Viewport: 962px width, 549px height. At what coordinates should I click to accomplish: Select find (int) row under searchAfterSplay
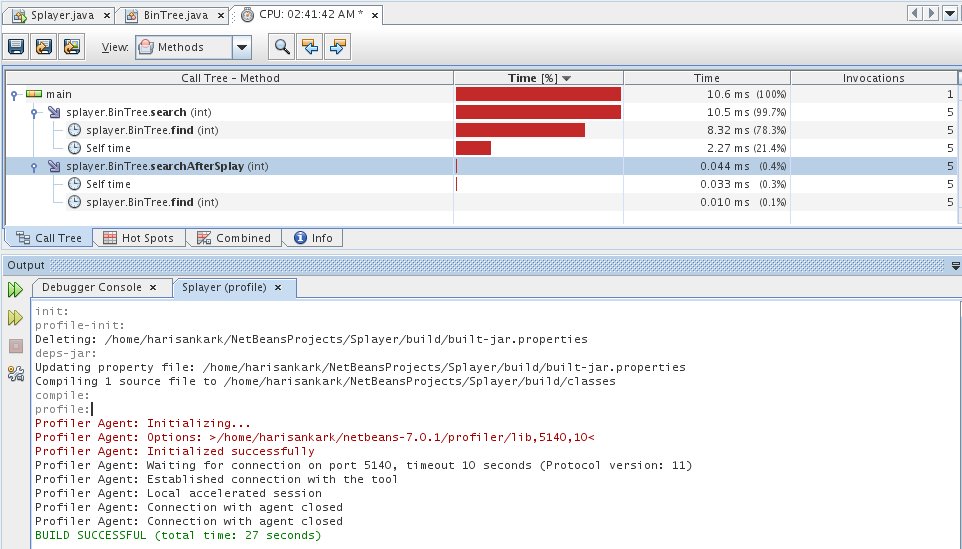tap(482, 202)
